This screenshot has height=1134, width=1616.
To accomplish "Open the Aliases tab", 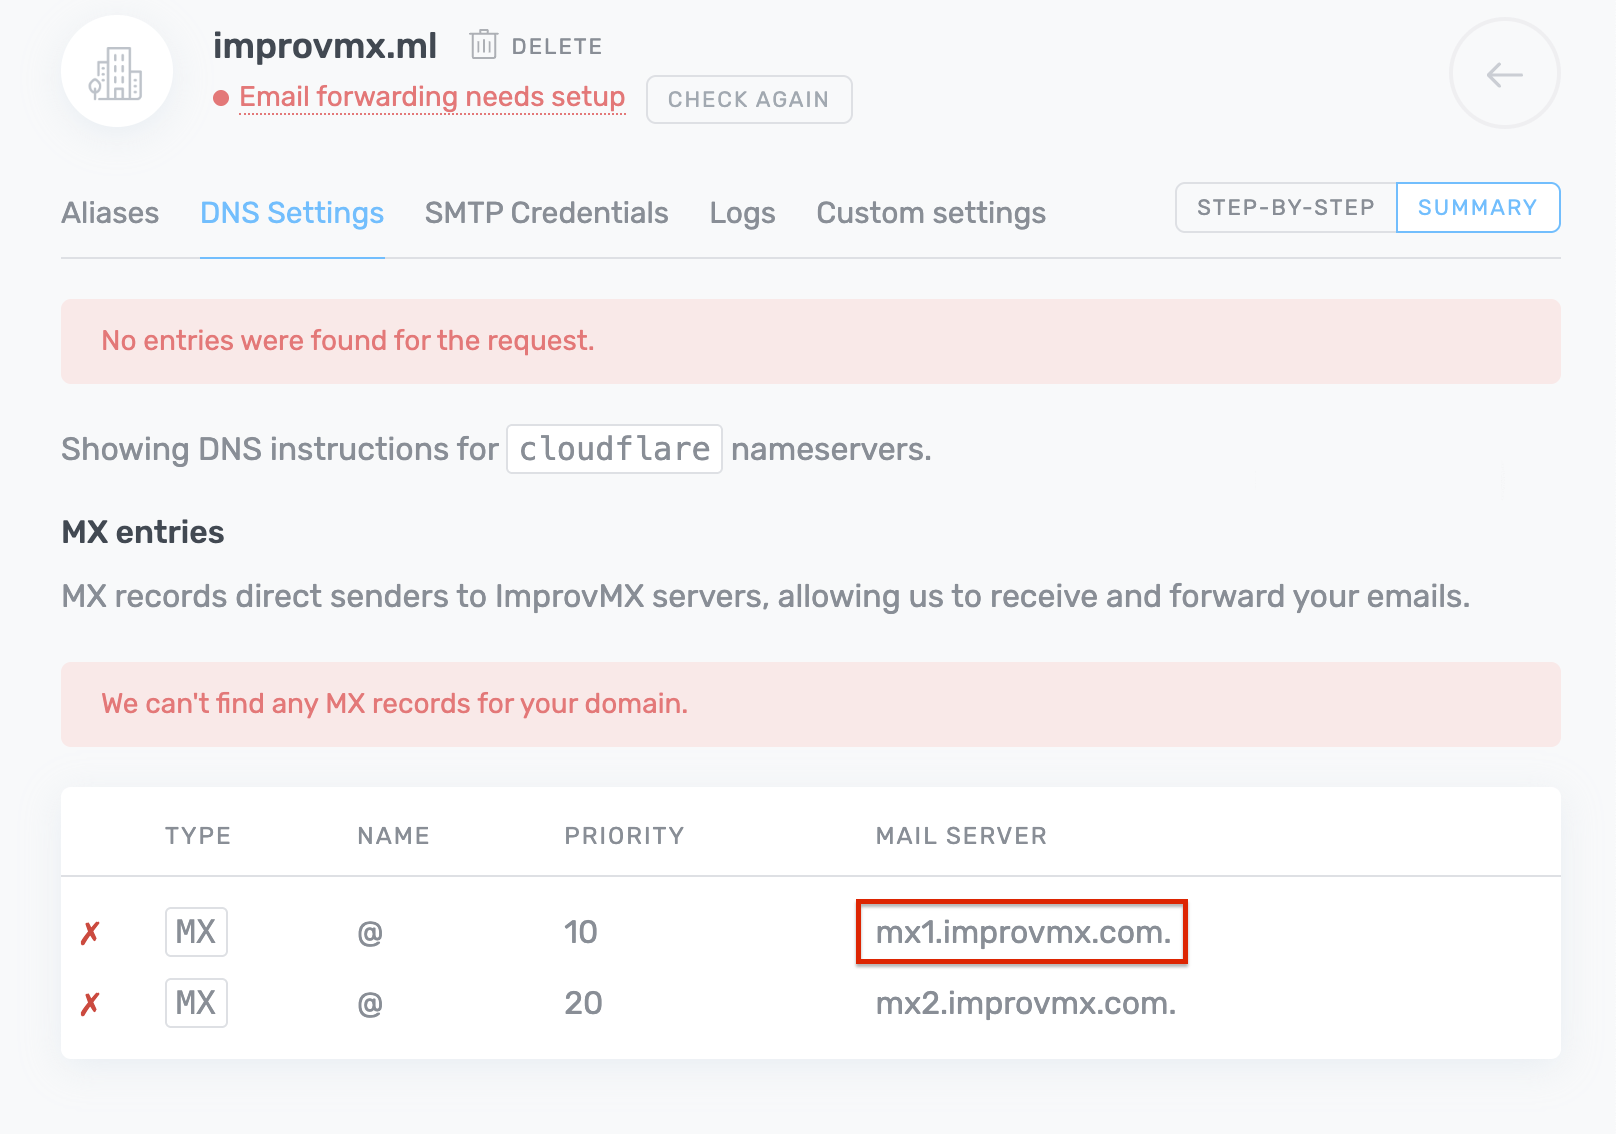I will coord(110,213).
